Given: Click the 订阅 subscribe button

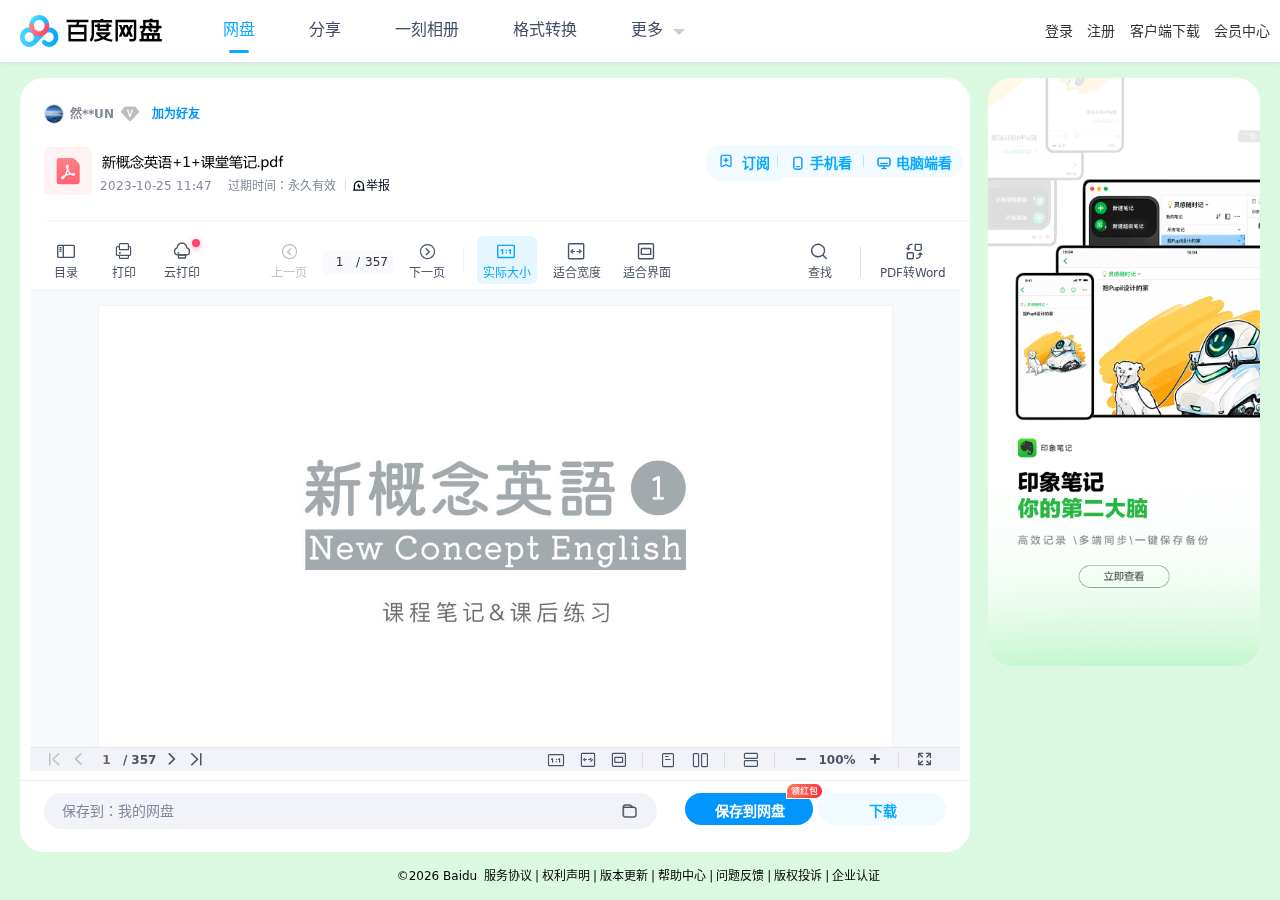Looking at the screenshot, I should [744, 163].
